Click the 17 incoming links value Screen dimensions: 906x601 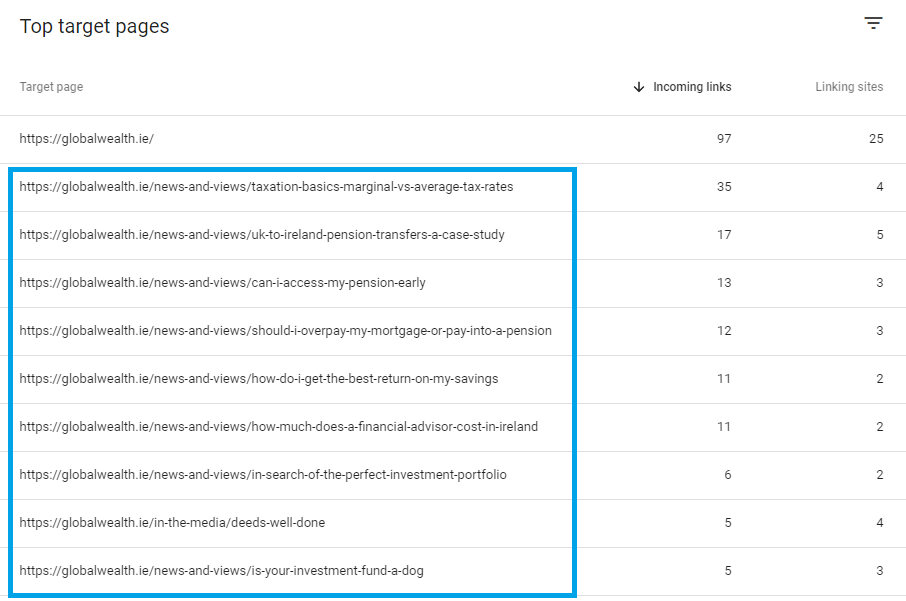[x=723, y=235]
